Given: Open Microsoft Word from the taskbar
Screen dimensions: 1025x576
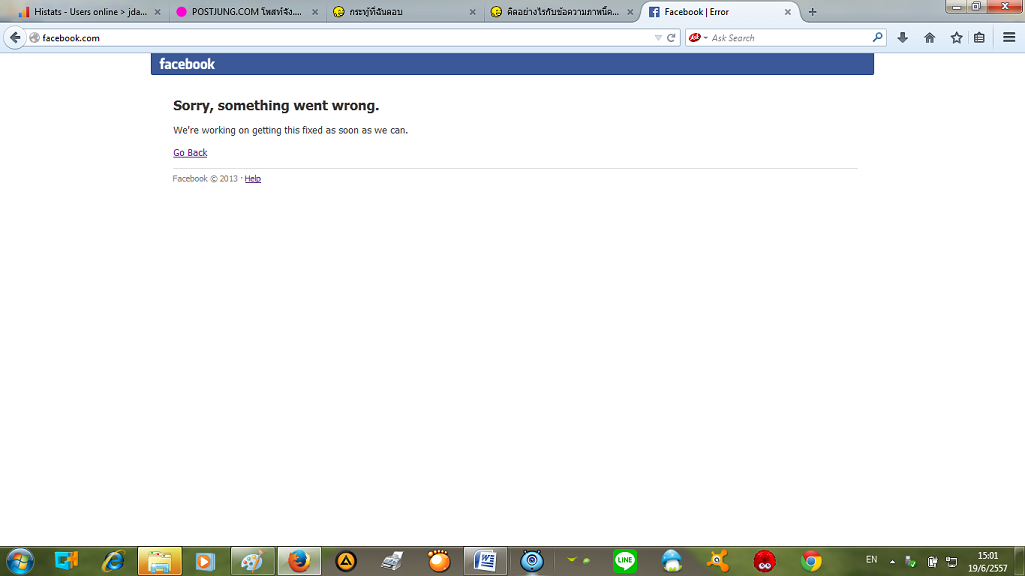Looking at the screenshot, I should coord(485,561).
